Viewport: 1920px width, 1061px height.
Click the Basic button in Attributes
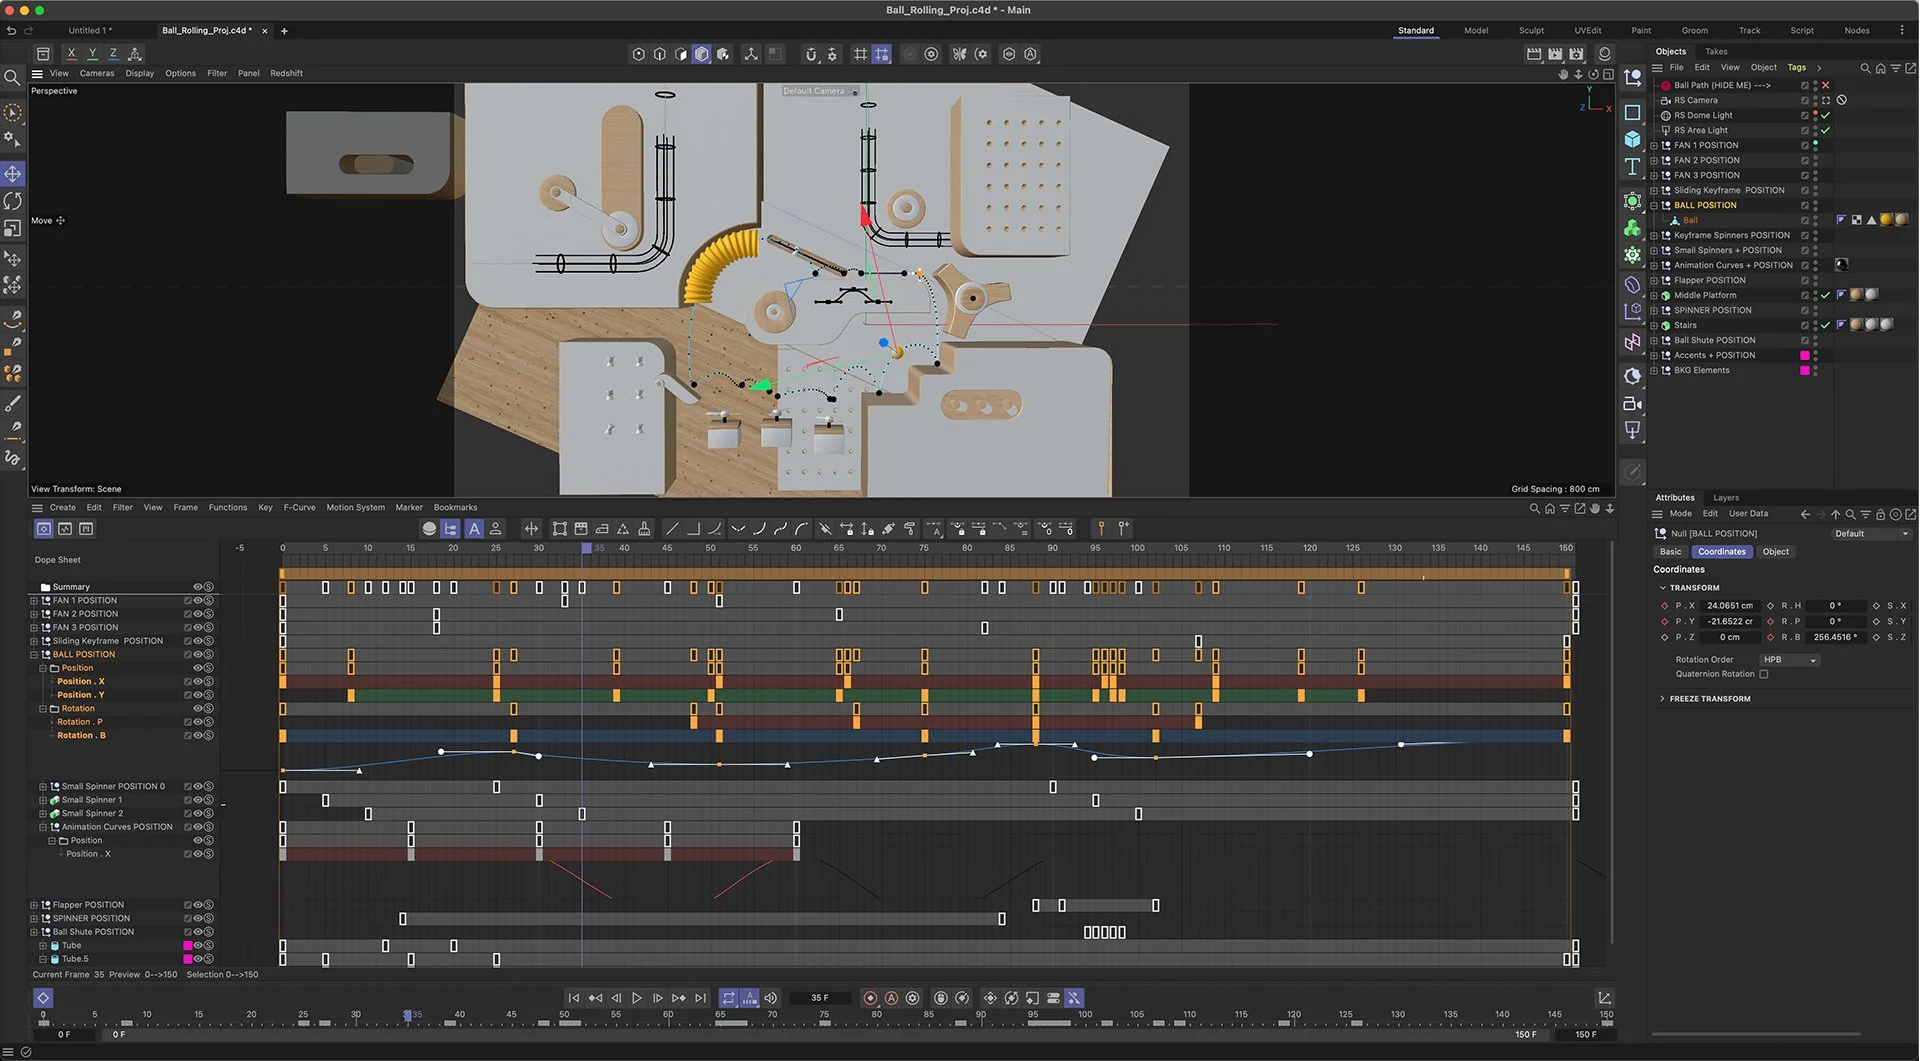click(x=1670, y=552)
